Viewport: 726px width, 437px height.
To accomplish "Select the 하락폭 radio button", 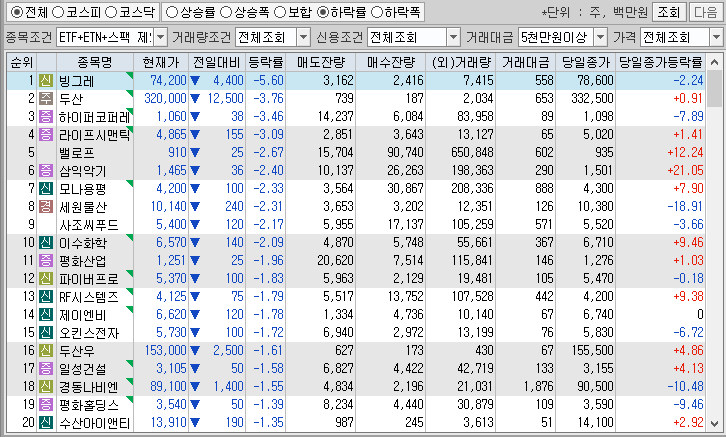I will pos(377,12).
